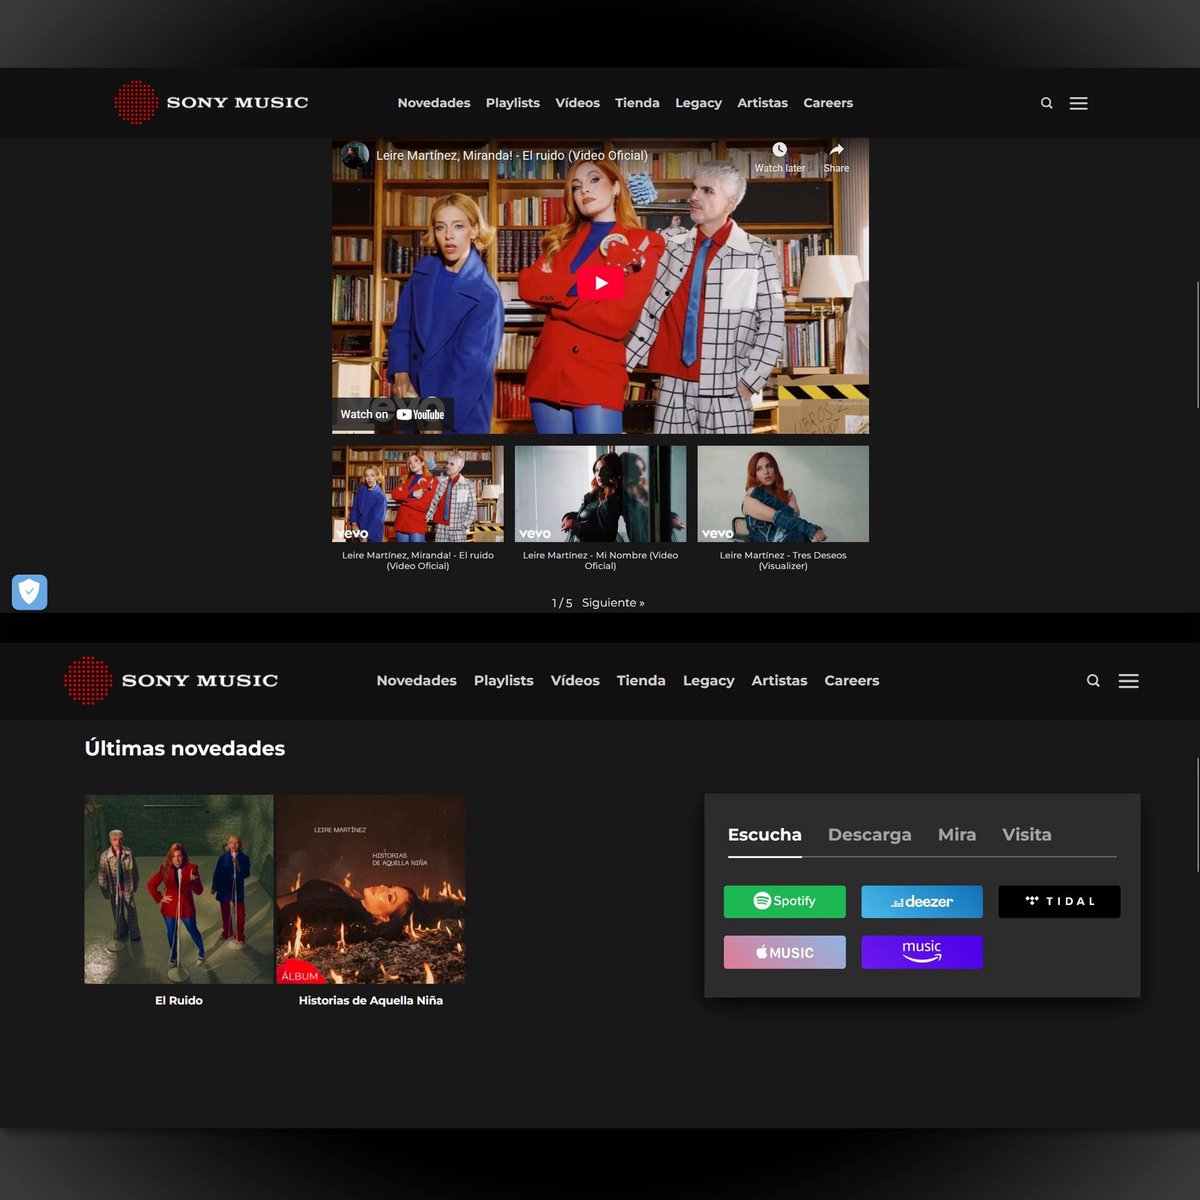
Task: Open Playlists in lower navigation
Action: [503, 680]
